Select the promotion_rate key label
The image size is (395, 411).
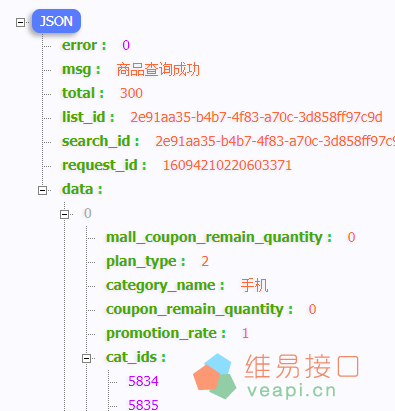[166, 333]
